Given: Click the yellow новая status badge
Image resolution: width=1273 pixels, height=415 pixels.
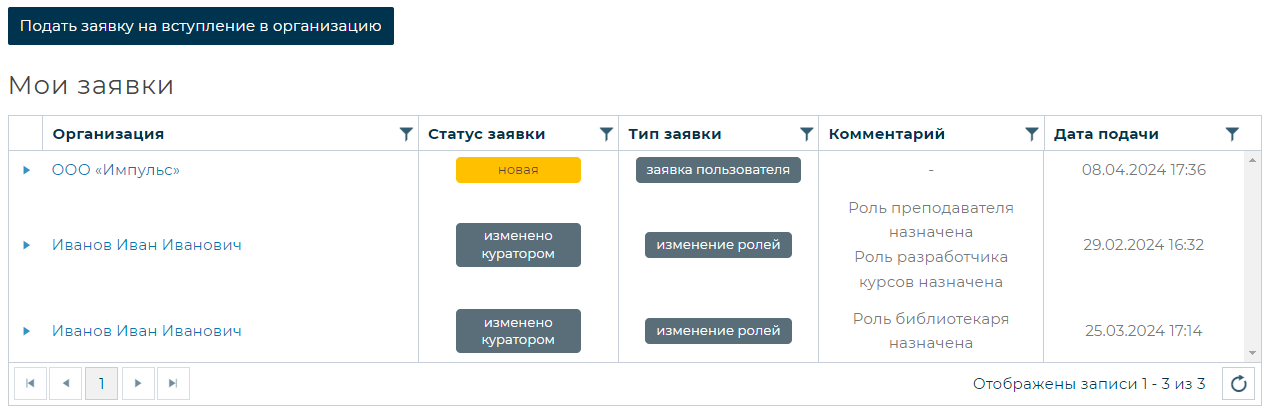Looking at the screenshot, I should tap(518, 170).
